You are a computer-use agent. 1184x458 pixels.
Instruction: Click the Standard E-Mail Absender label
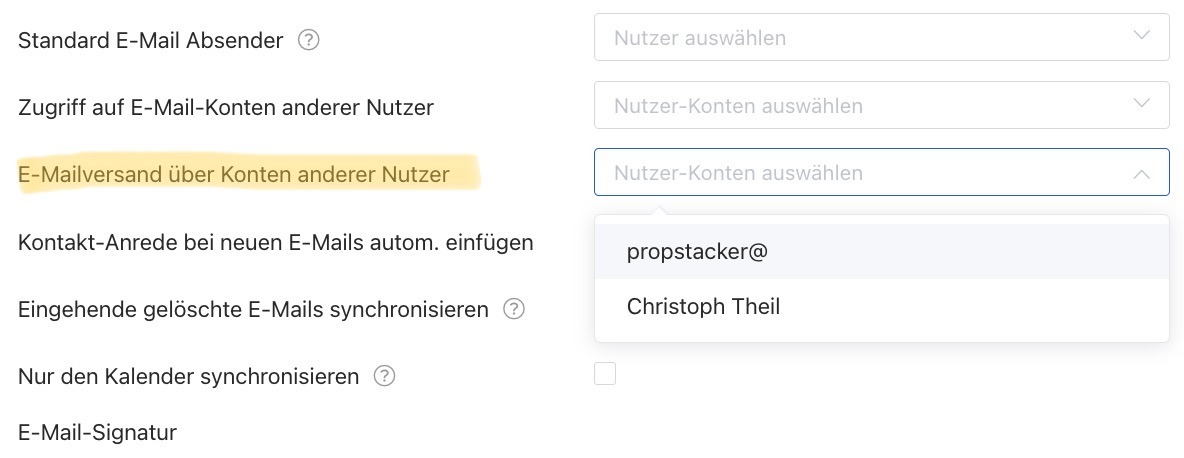150,40
